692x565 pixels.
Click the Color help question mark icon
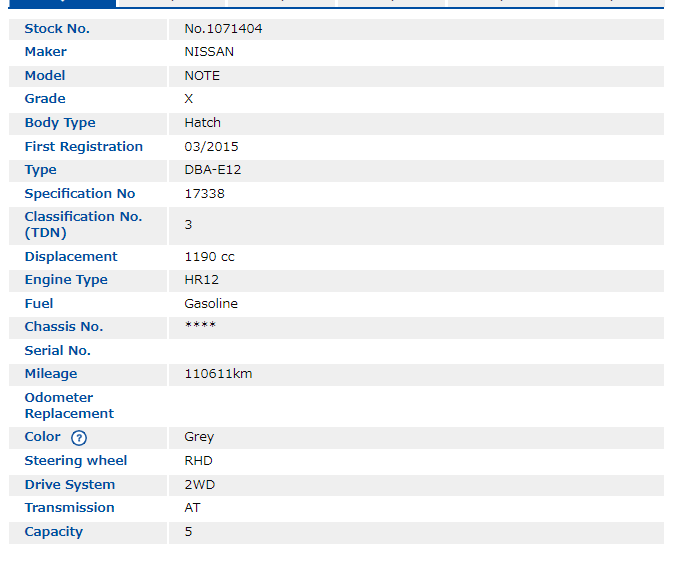coord(79,438)
